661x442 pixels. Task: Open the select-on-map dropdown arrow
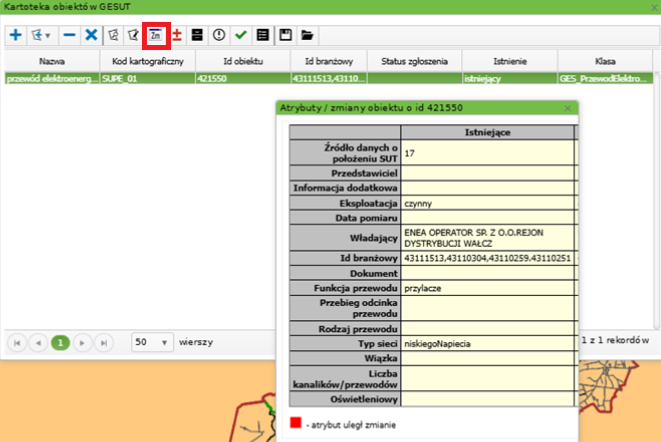tap(48, 36)
